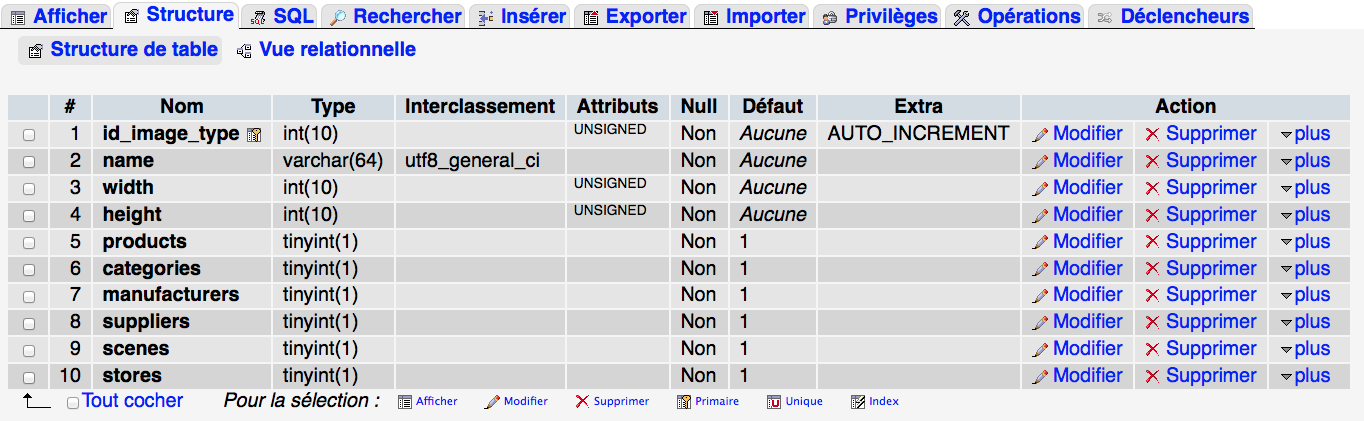Open the Structure de table sub-tab
Viewport: 1364px width, 421px height.
coord(122,50)
